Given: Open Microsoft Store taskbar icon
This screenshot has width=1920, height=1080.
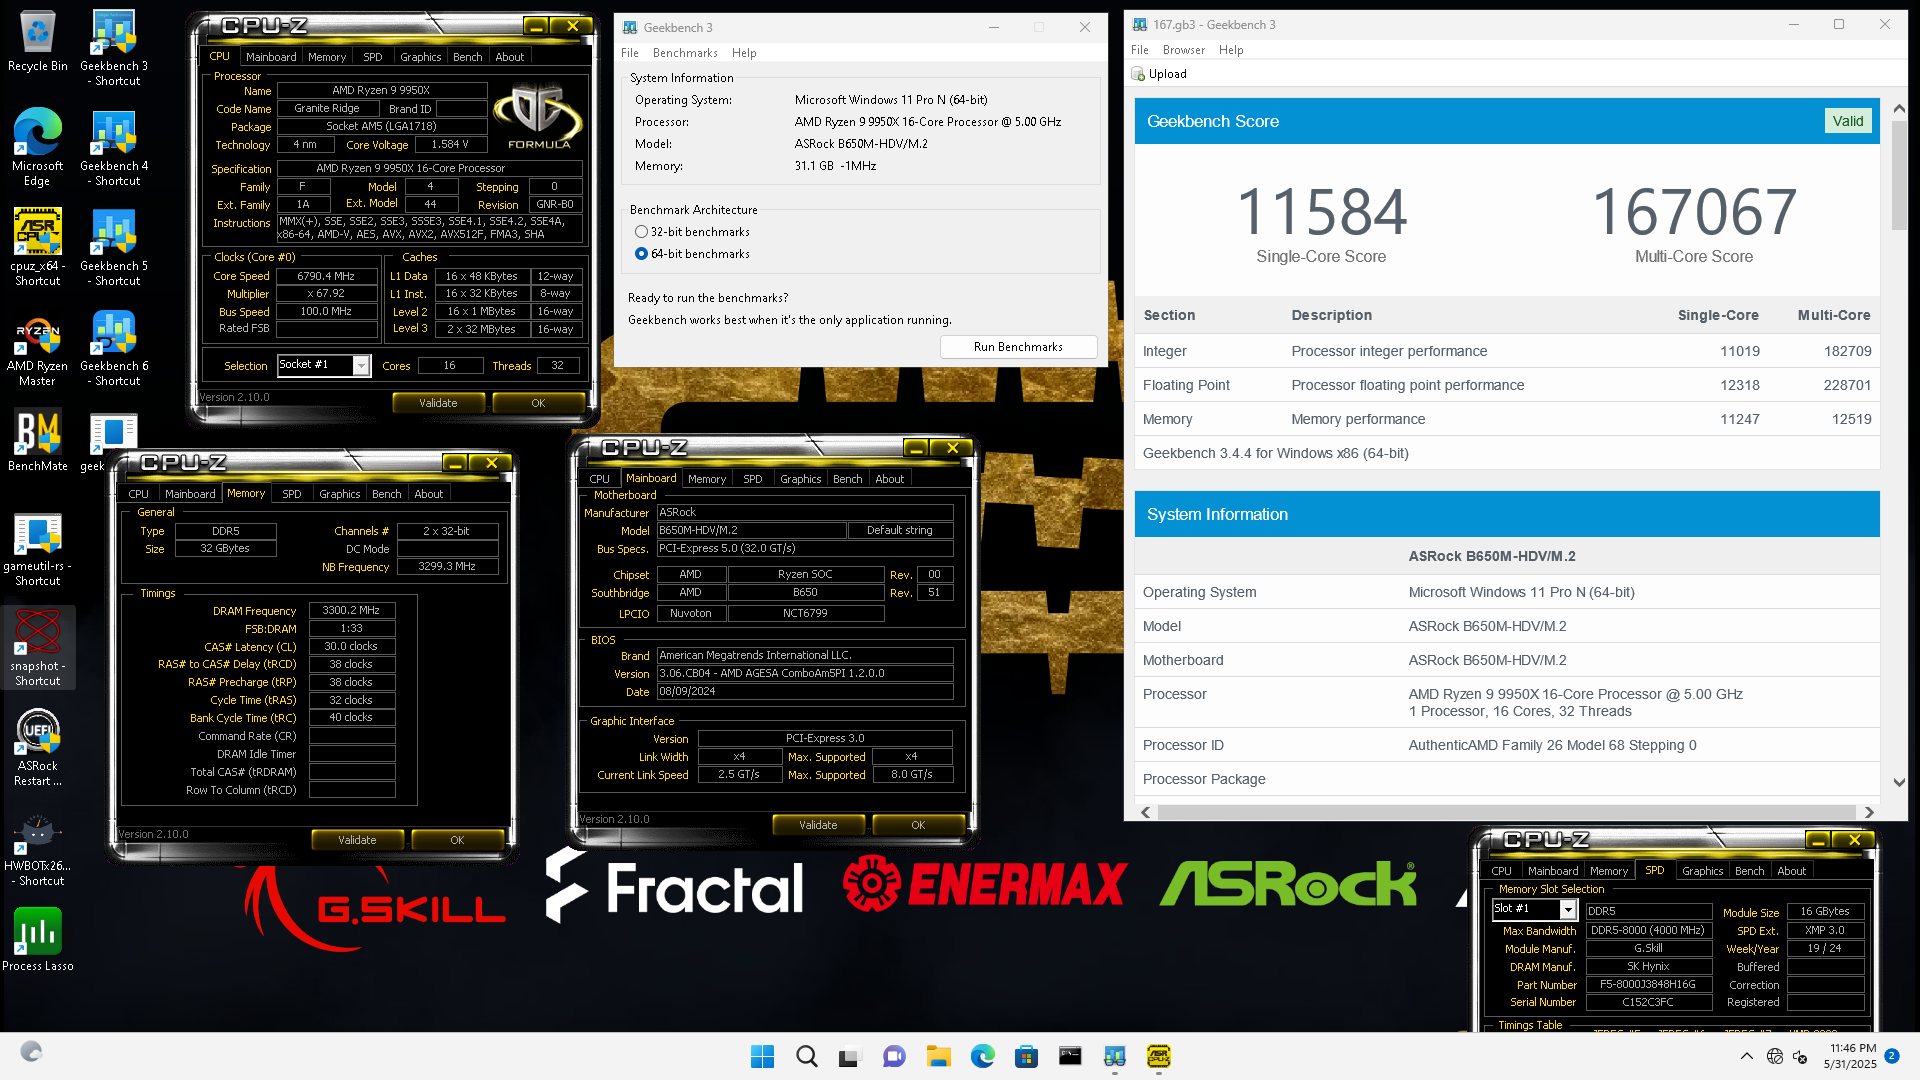Looking at the screenshot, I should click(x=1026, y=1056).
